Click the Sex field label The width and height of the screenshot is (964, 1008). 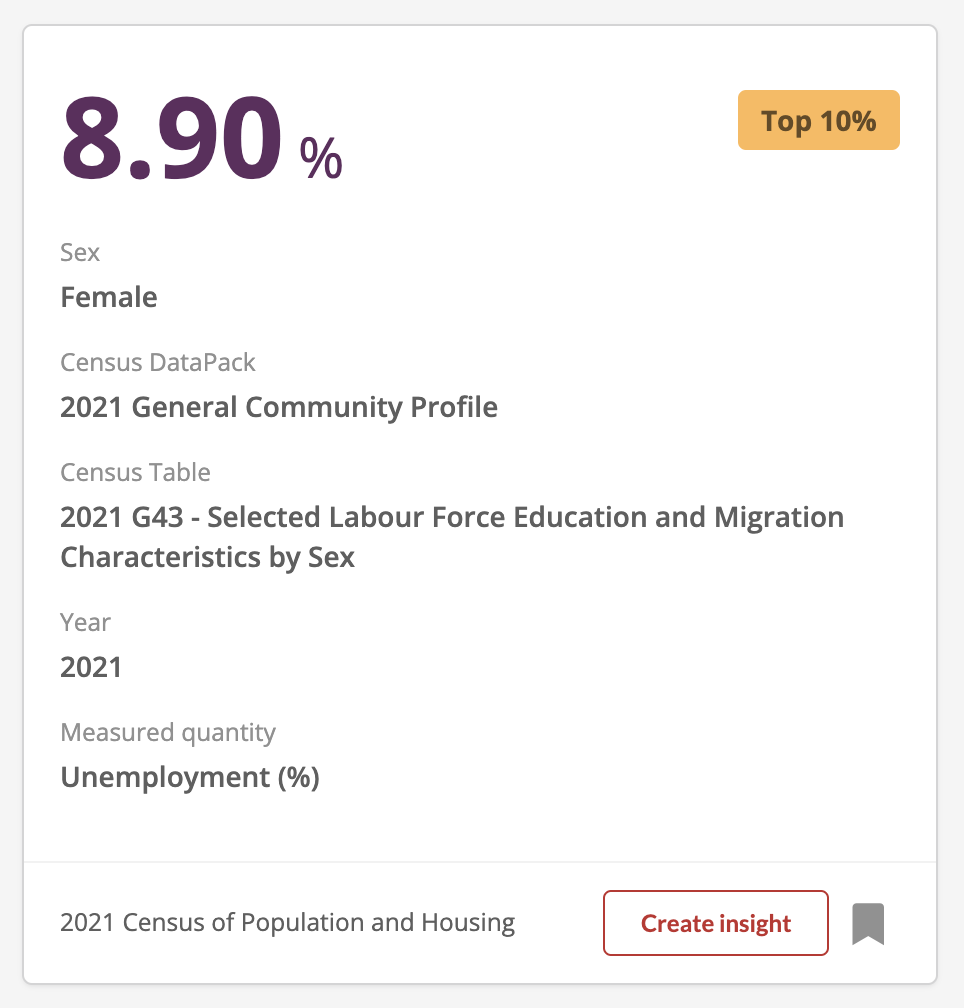pyautogui.click(x=80, y=253)
